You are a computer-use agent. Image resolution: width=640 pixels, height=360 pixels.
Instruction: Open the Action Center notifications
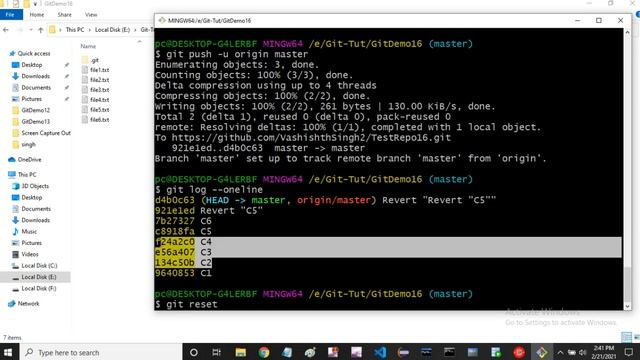(629, 352)
